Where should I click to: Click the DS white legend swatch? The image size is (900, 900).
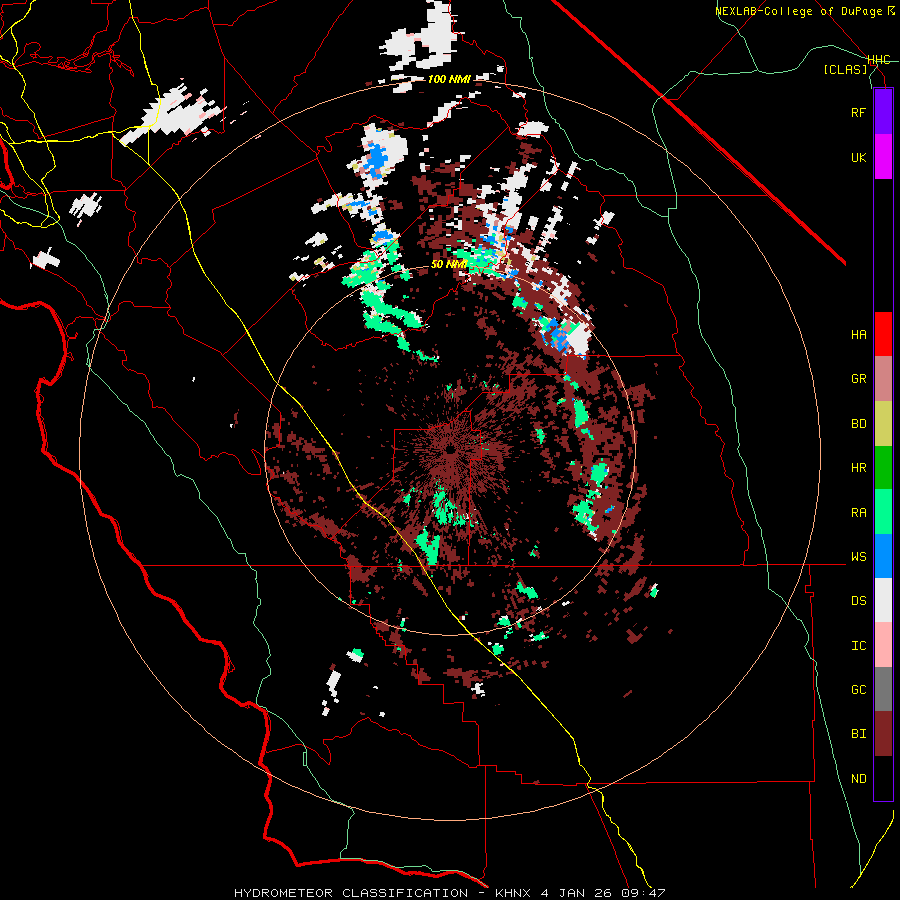pos(883,600)
